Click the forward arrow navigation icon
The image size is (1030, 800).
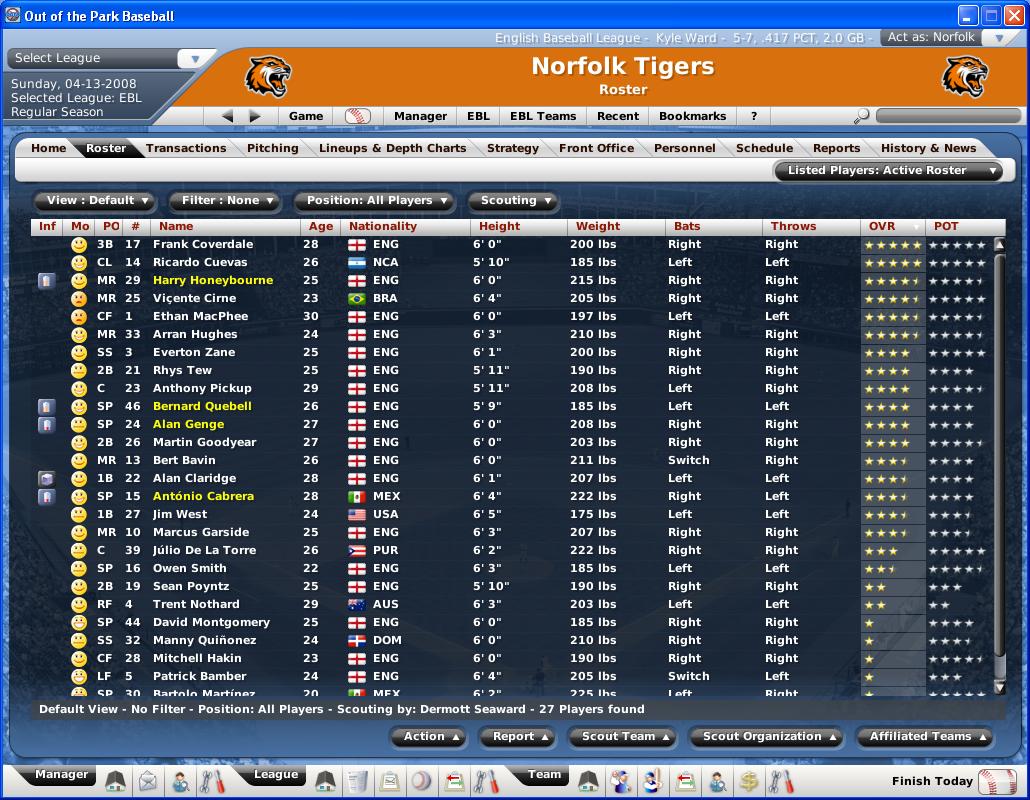[x=255, y=116]
